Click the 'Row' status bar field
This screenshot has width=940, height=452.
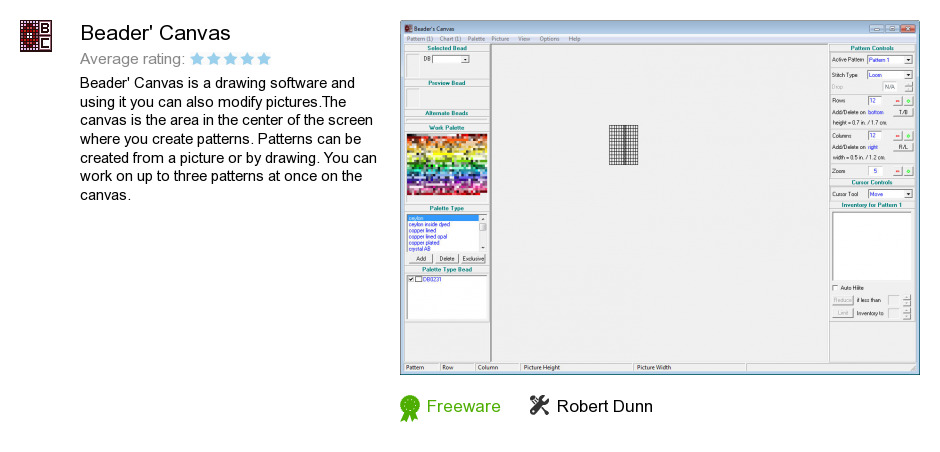coord(457,367)
